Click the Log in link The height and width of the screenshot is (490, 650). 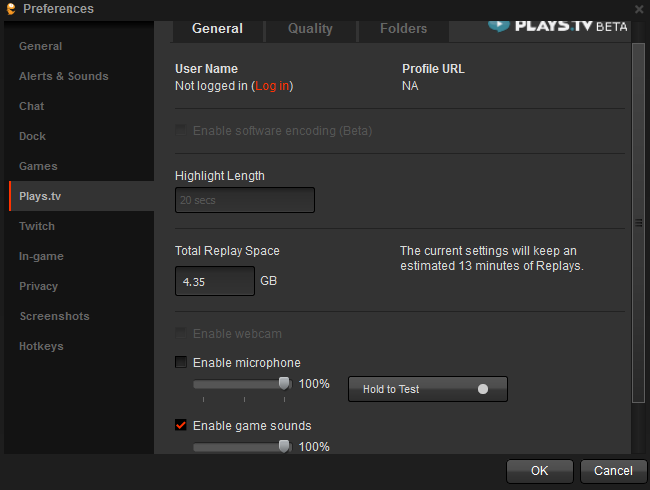[272, 86]
